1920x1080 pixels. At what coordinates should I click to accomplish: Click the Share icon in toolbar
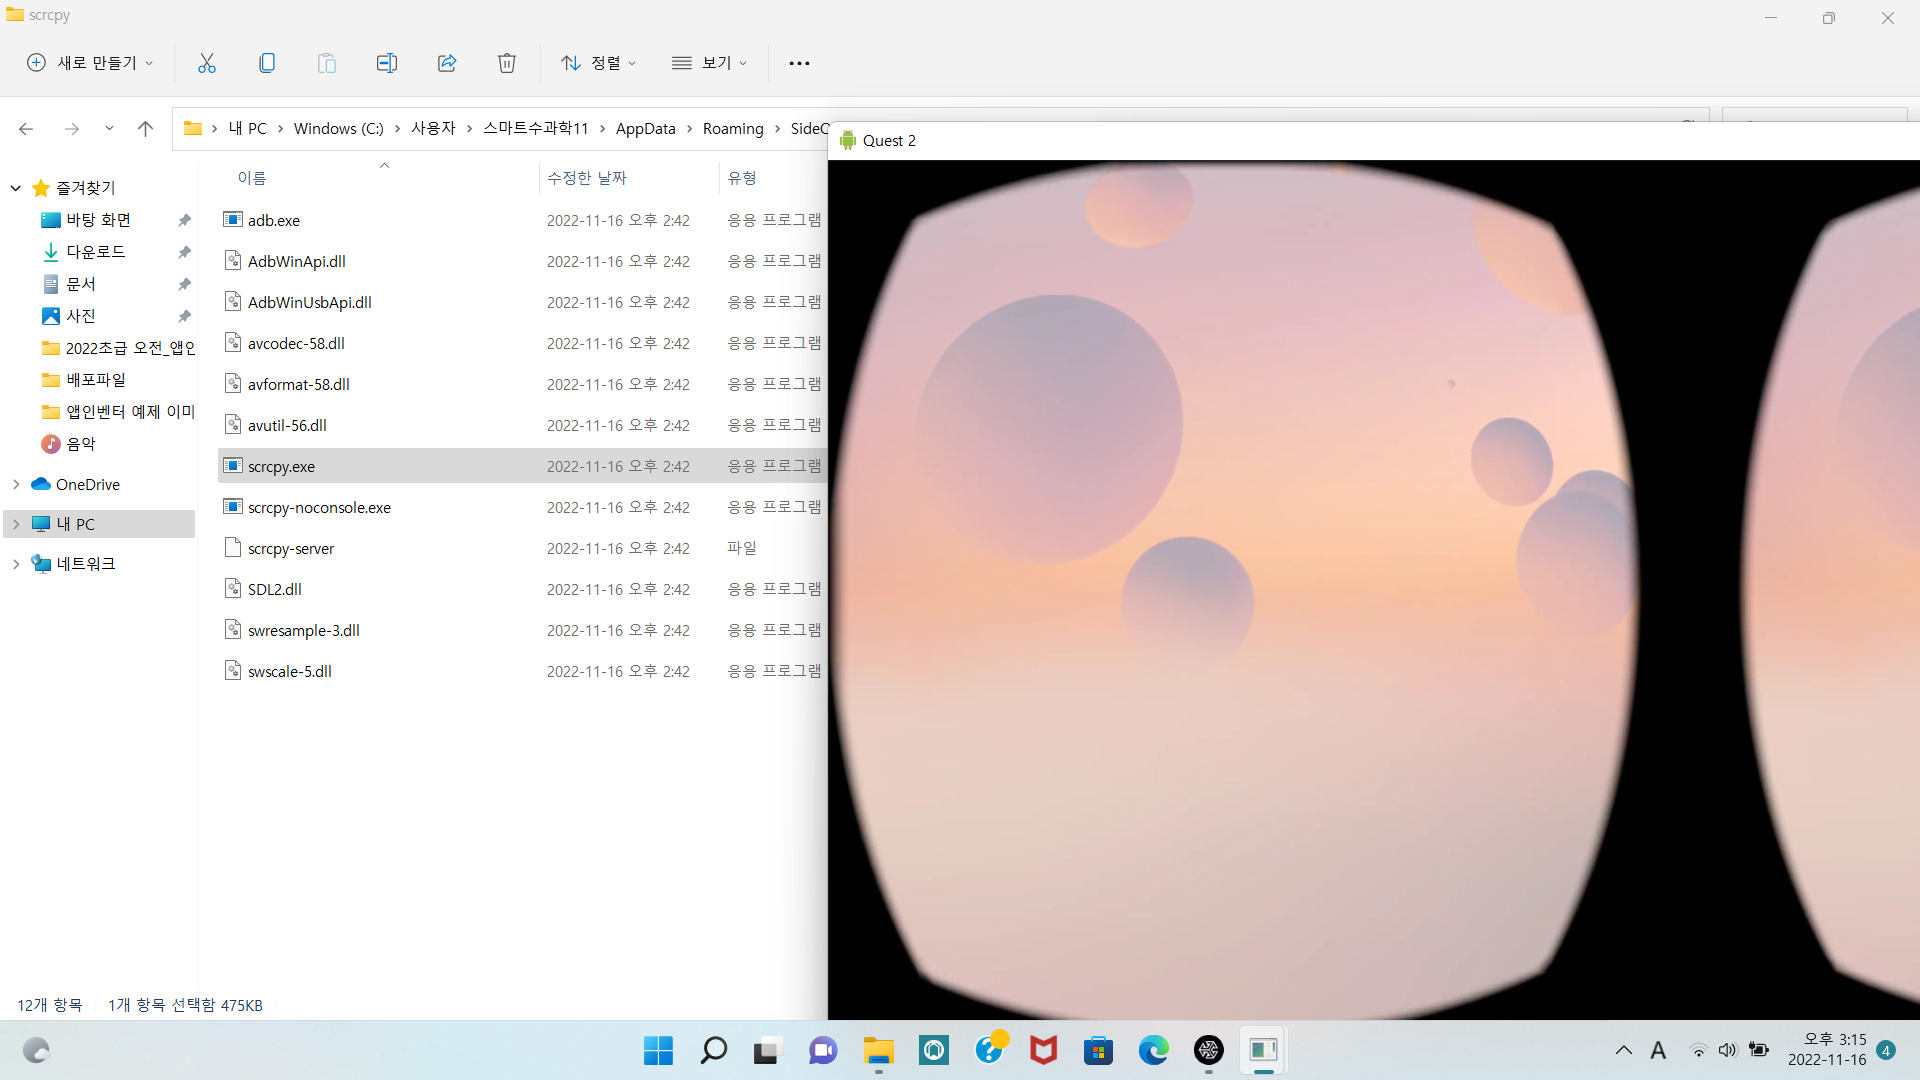[447, 63]
